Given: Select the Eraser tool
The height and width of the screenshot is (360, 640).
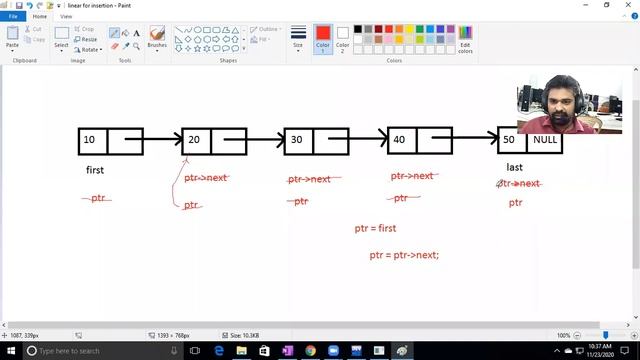Looking at the screenshot, I should tap(114, 47).
